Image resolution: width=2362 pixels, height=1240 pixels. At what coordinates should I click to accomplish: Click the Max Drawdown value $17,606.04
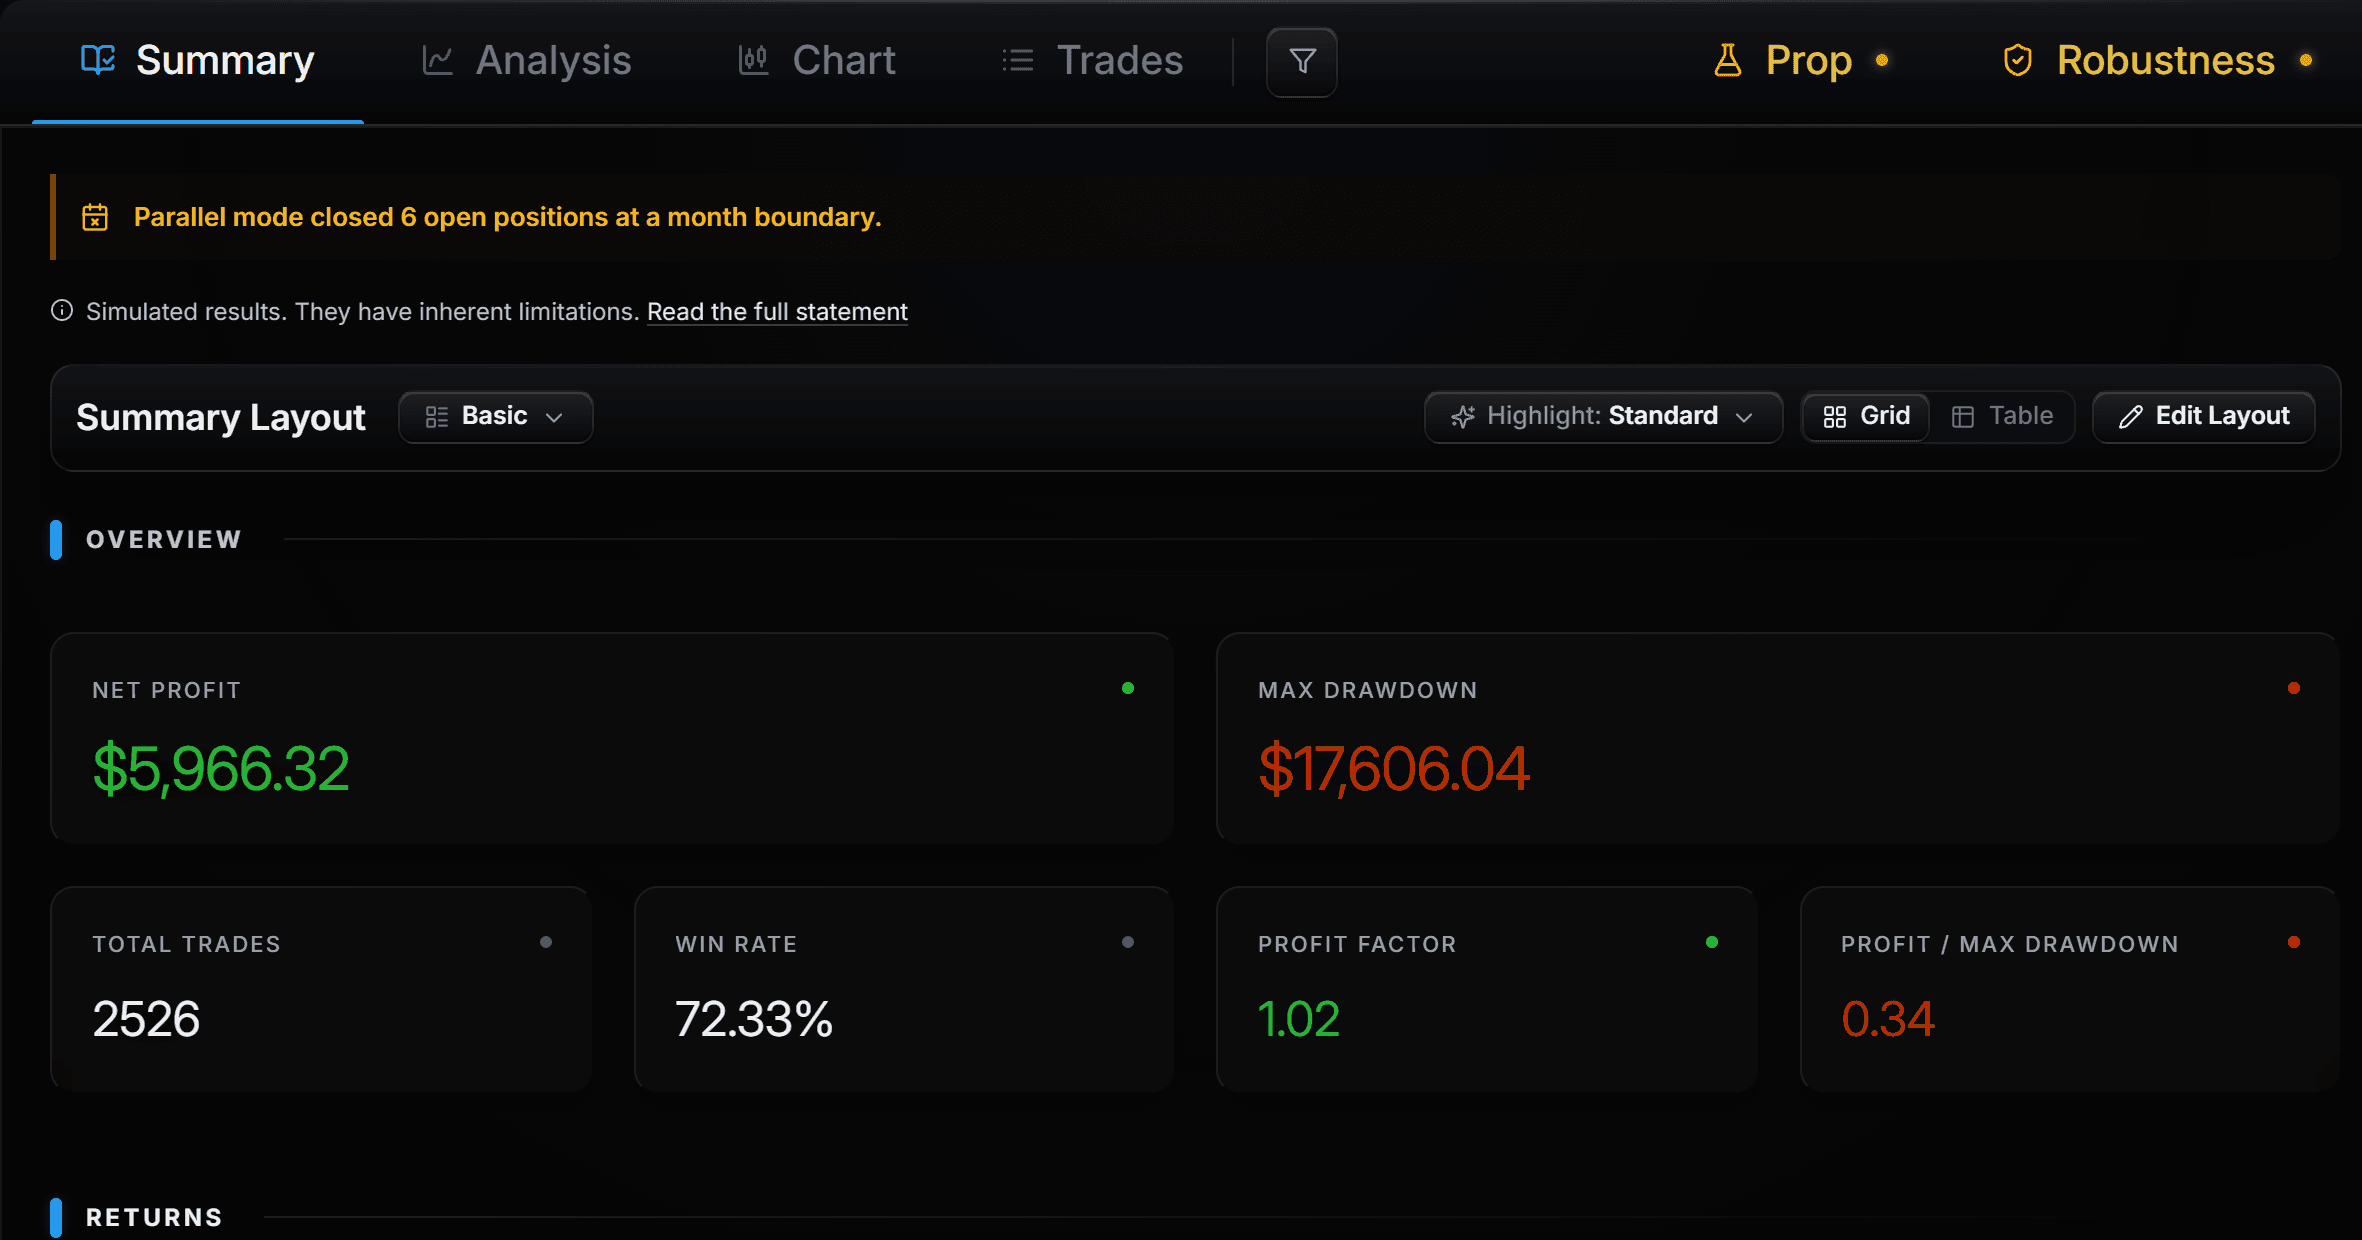point(1394,769)
